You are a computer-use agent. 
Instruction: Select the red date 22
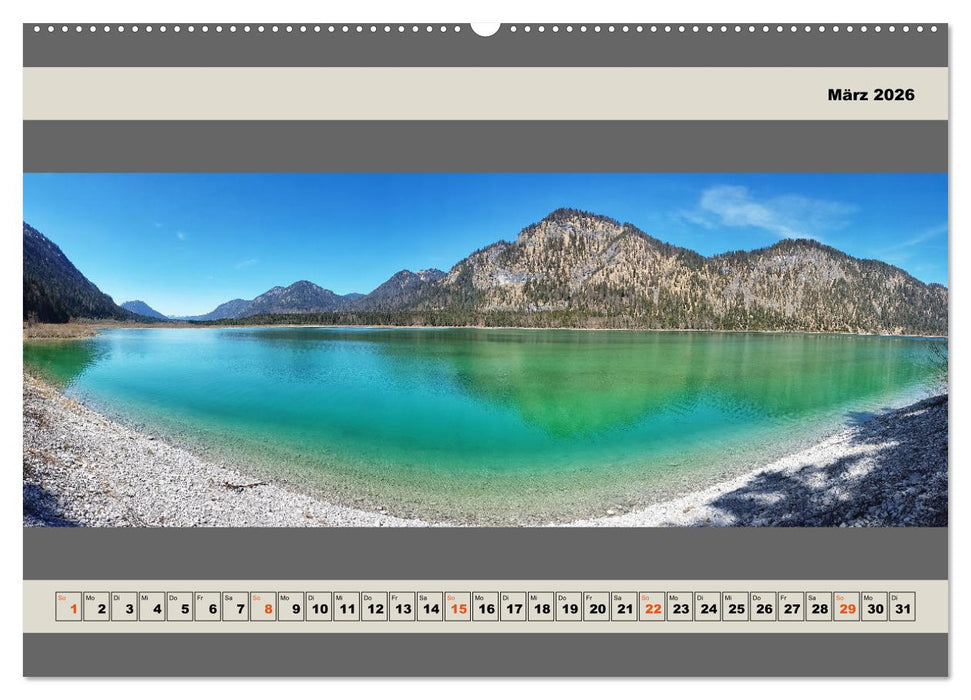pyautogui.click(x=650, y=601)
